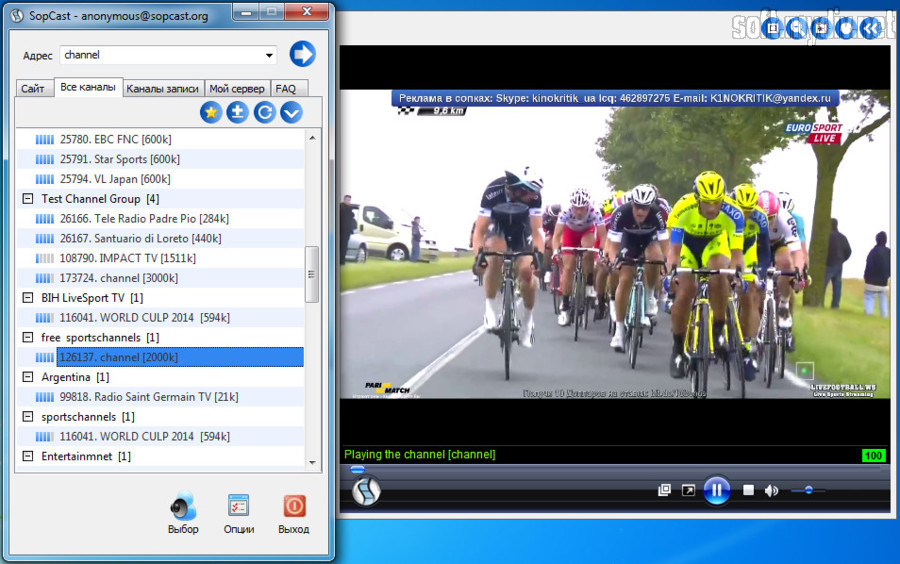Click the Выход exit button
Screen dimensions: 900x564
coord(294,514)
